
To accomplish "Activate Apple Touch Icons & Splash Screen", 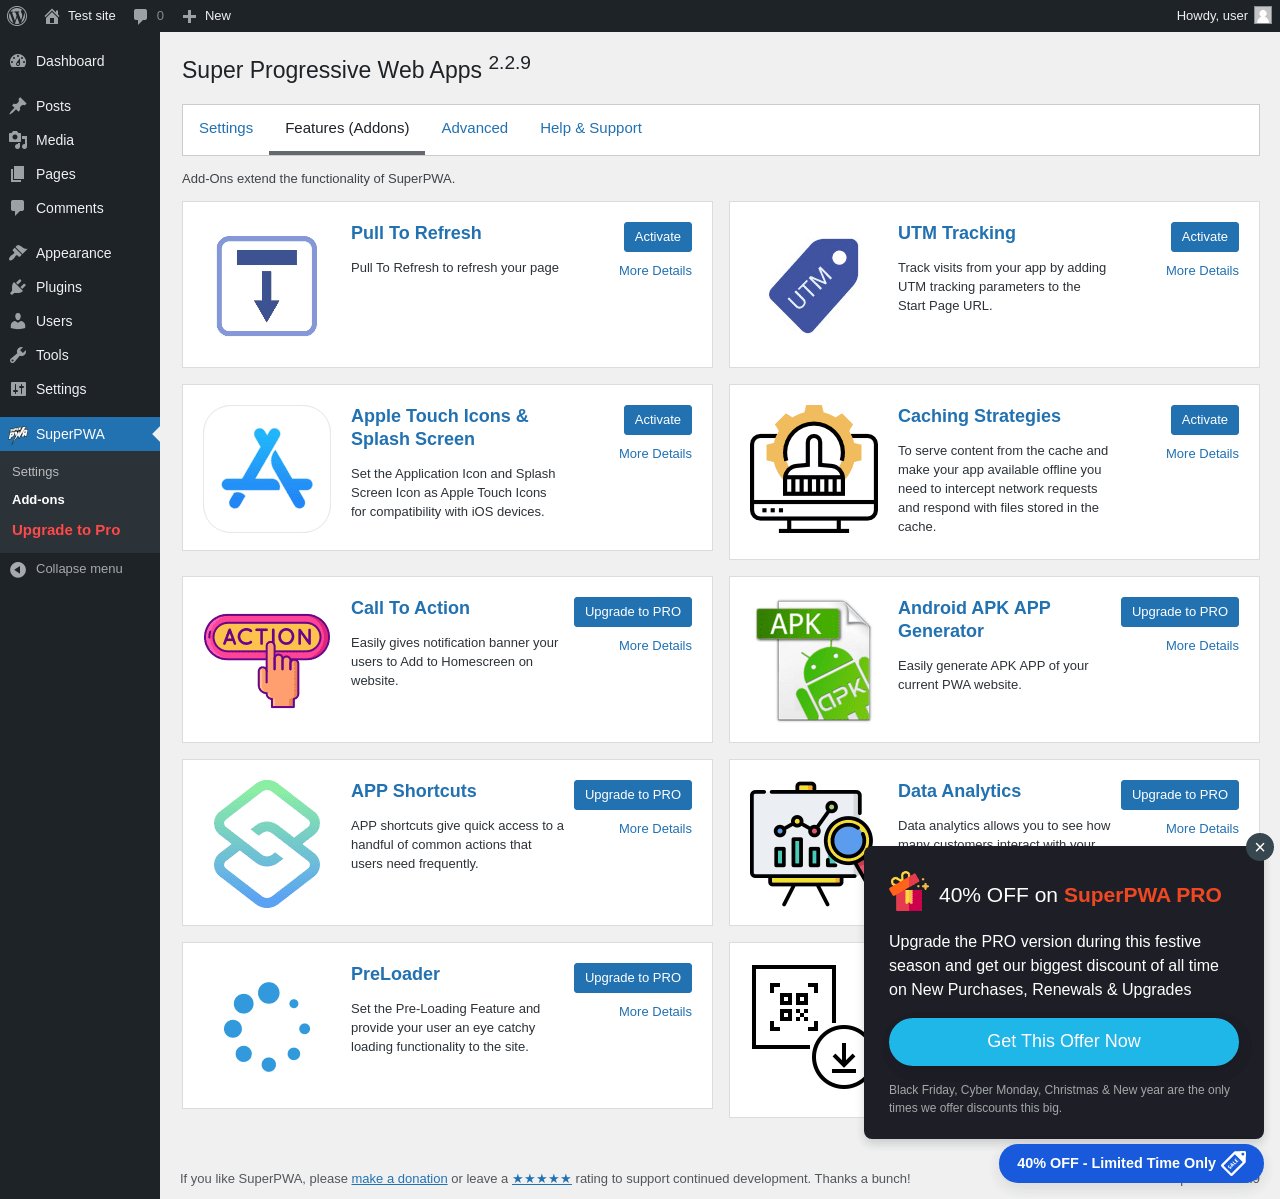I will tap(658, 420).
